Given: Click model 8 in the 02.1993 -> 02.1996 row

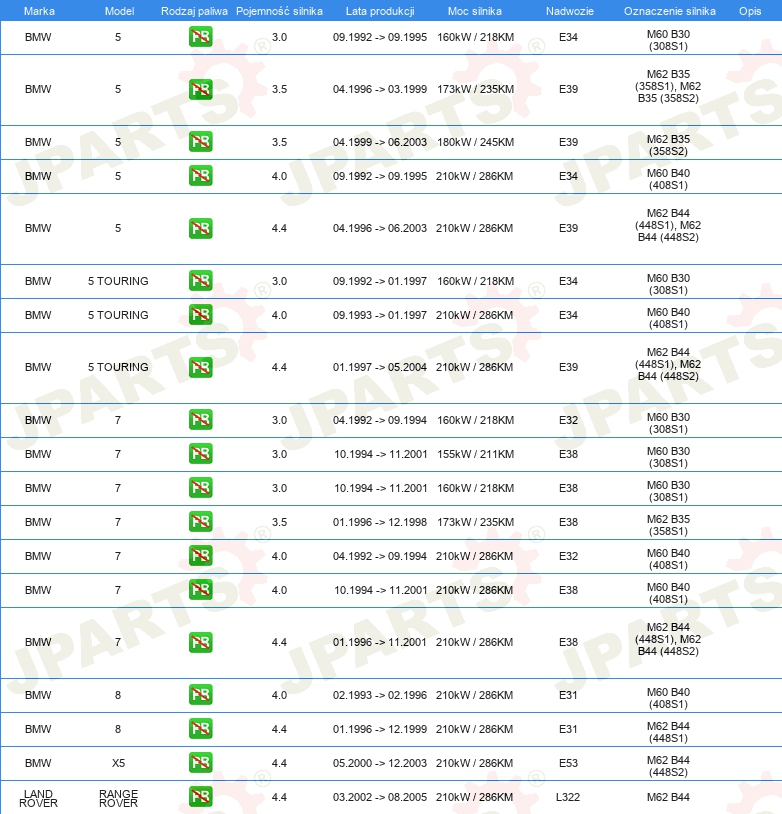Looking at the screenshot, I should pyautogui.click(x=118, y=695).
